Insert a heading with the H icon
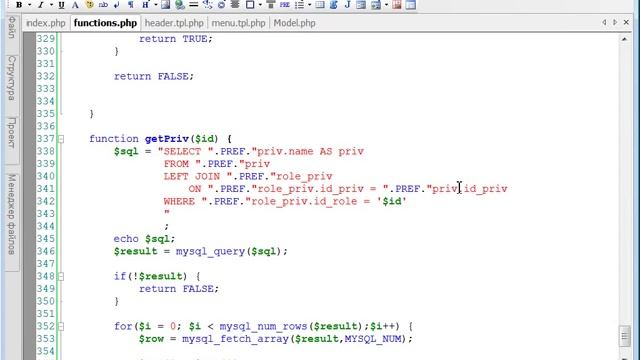Screen dimensions: 640x360 (x=145, y=5)
